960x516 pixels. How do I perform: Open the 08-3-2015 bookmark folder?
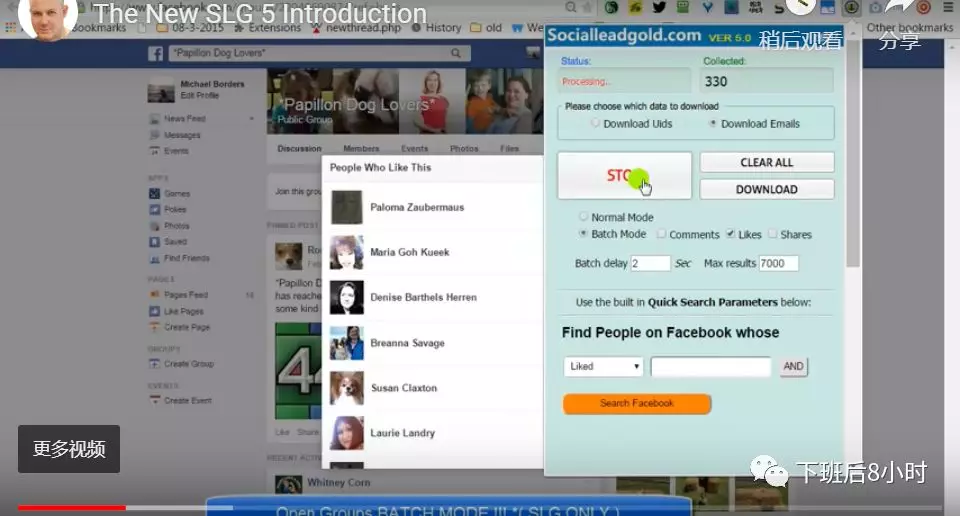click(x=191, y=28)
